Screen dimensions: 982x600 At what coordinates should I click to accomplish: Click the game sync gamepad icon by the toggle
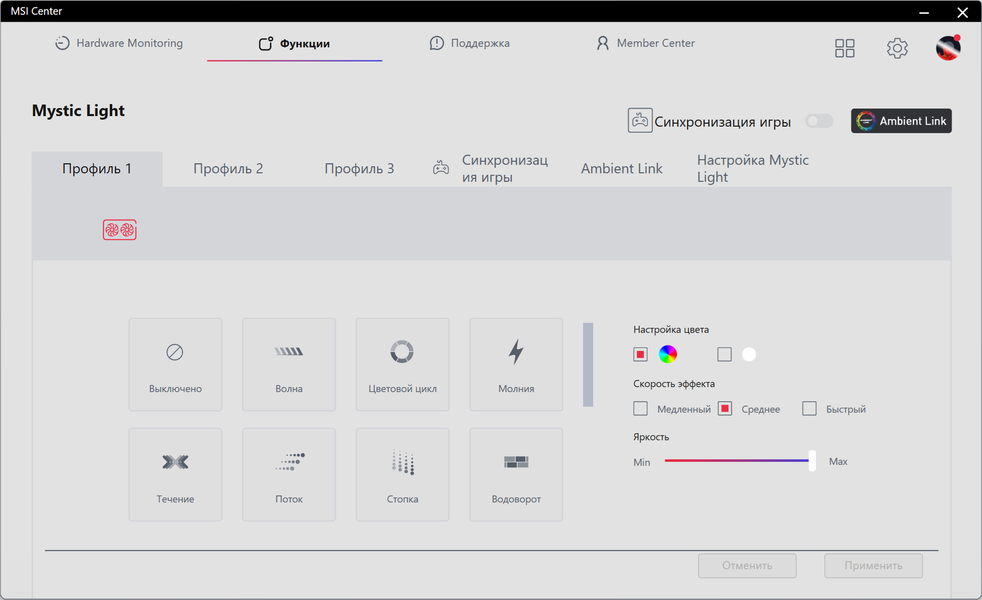[639, 120]
